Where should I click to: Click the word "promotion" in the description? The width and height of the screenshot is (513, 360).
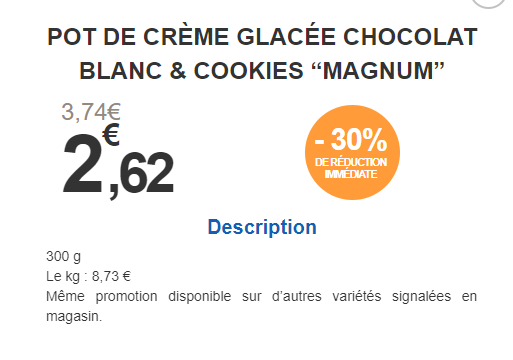126,297
